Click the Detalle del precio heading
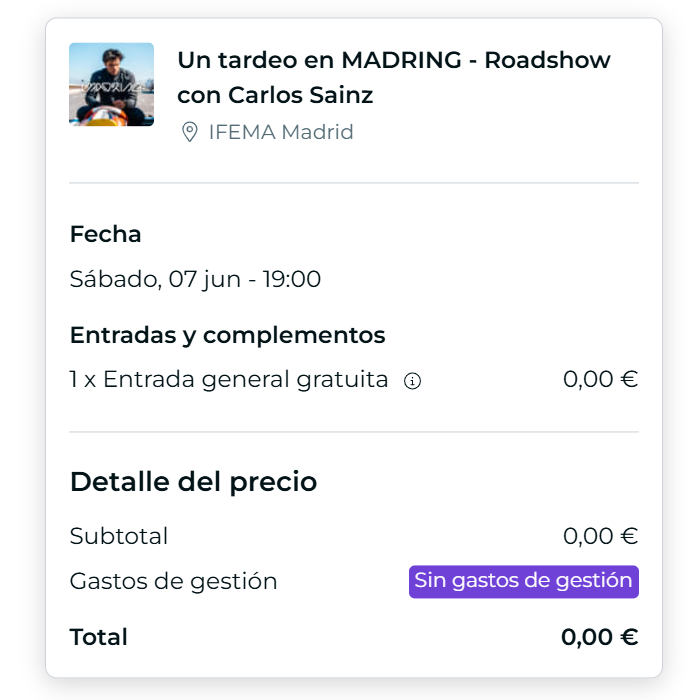 193,482
